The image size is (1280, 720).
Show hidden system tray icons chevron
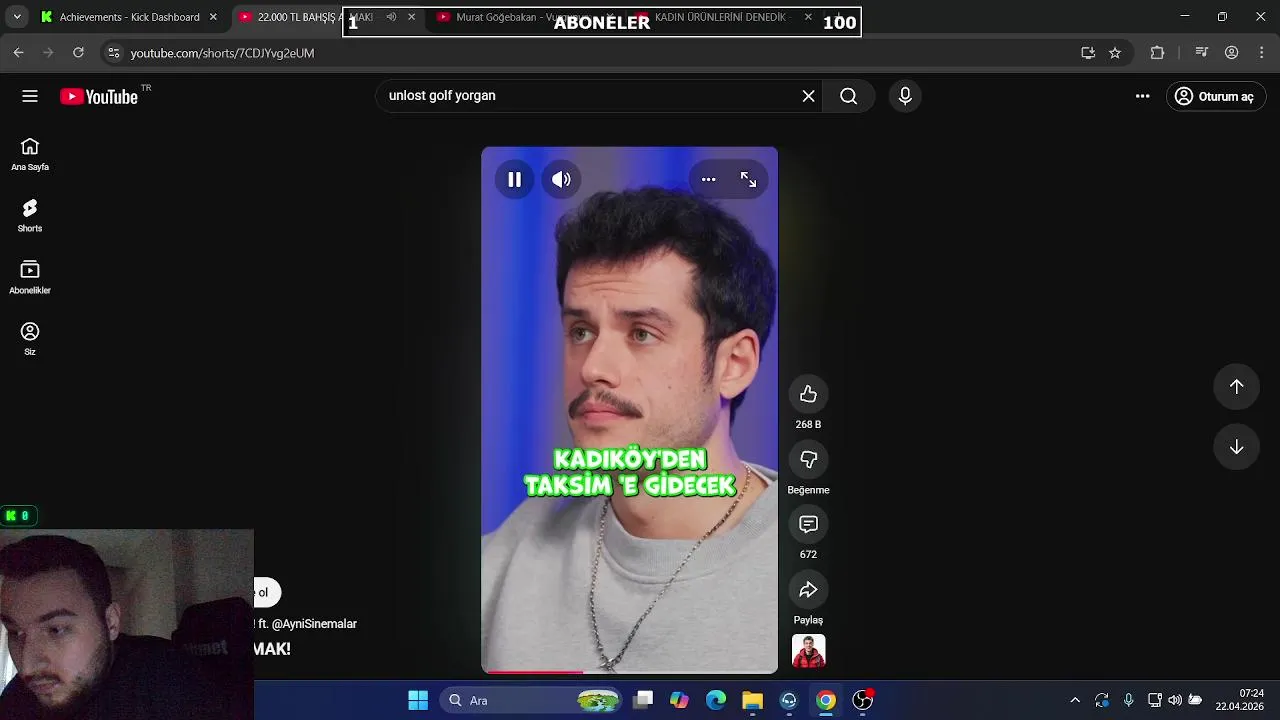[1075, 700]
